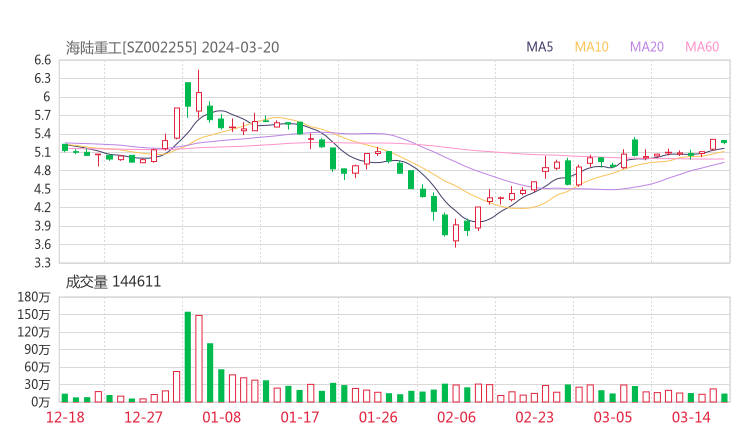Click the 01-08 date axis label
This screenshot has height=440, width=740.
pos(221,417)
